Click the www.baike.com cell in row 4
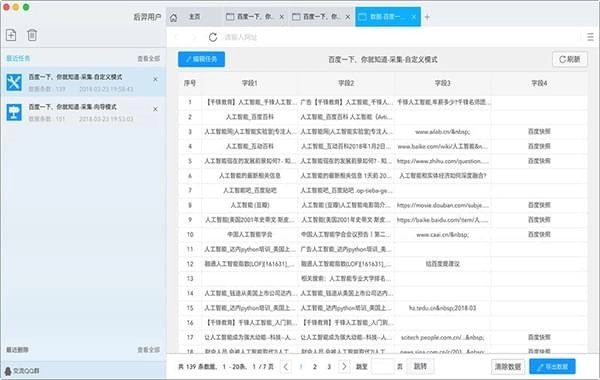Viewport: 600px width, 380px height. (443, 146)
